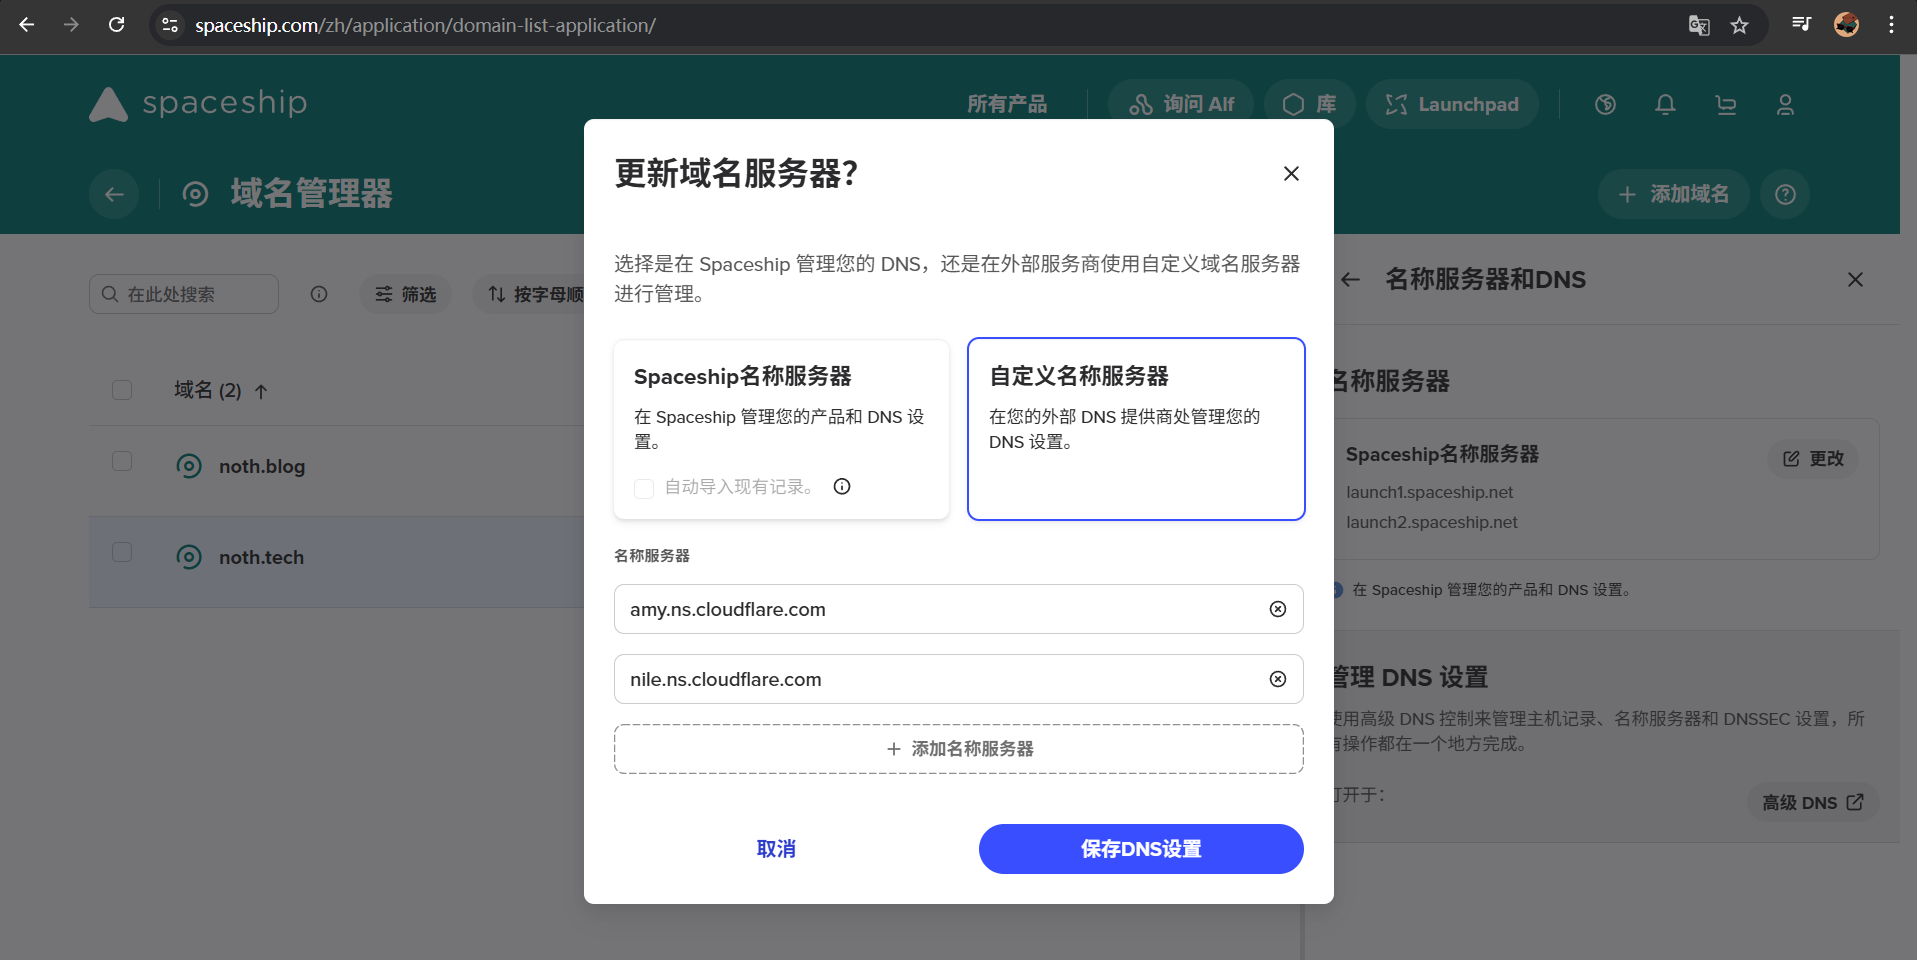Open the shopping cart
Image resolution: width=1917 pixels, height=960 pixels.
pos(1724,104)
